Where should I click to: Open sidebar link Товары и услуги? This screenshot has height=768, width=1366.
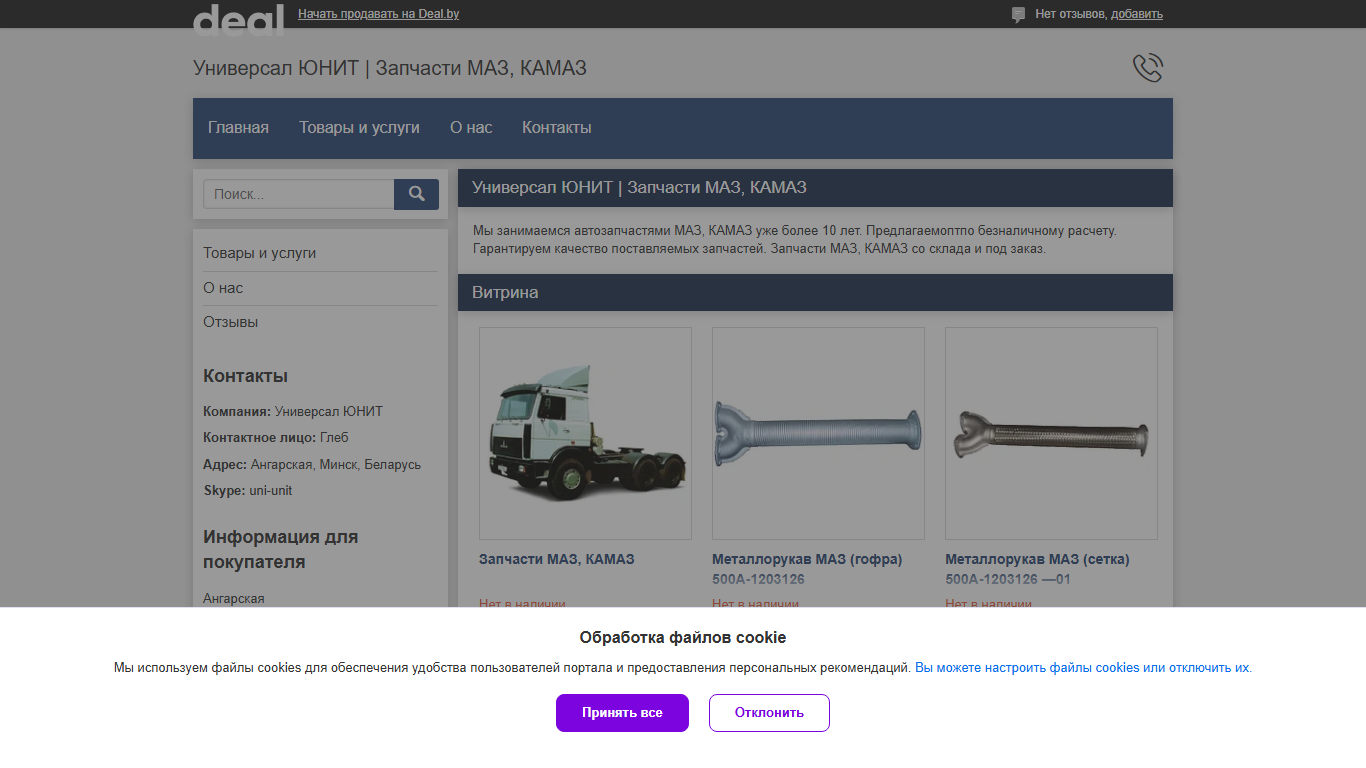tap(260, 253)
